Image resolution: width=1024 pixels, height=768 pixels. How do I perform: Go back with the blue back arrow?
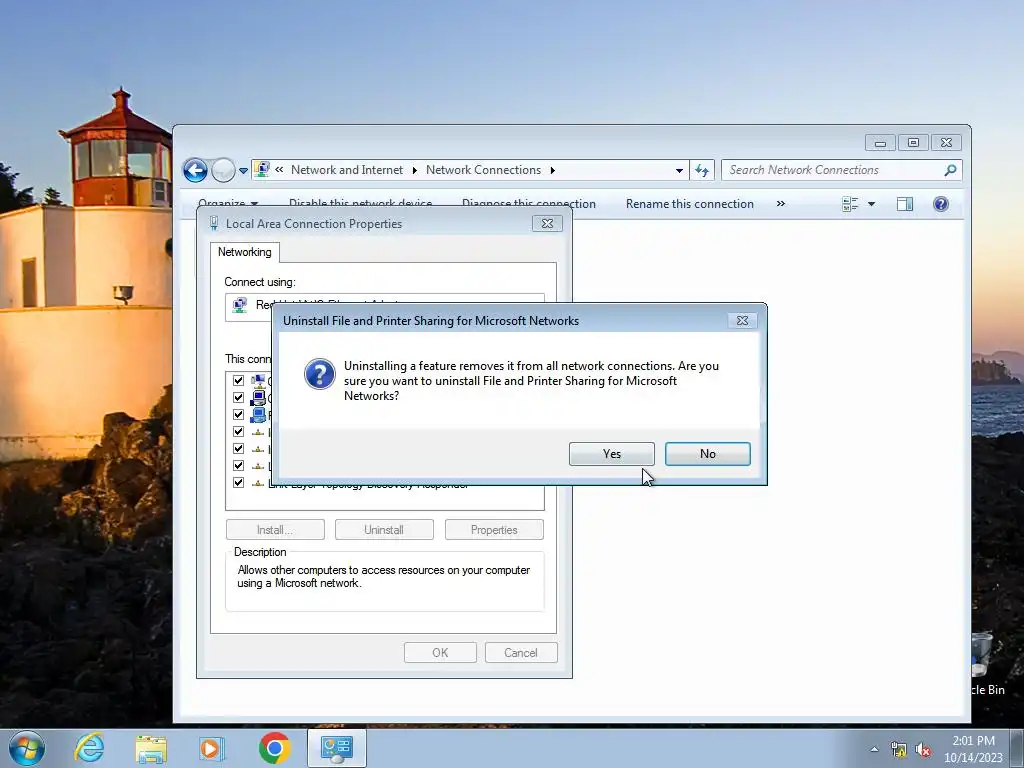(x=195, y=170)
